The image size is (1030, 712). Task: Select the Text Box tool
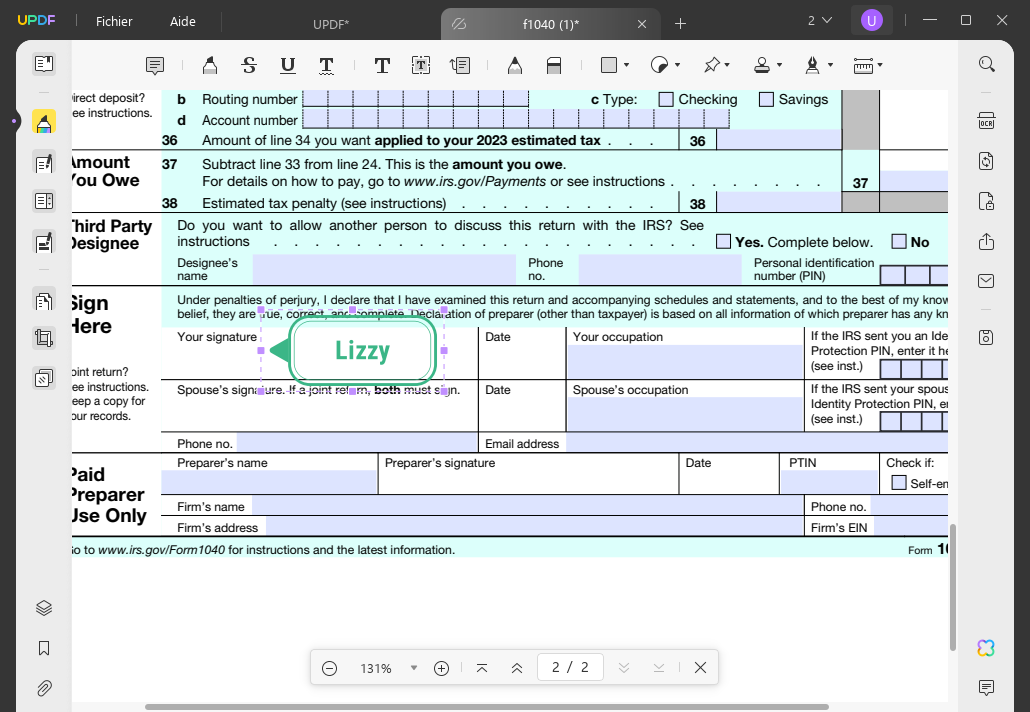420,65
